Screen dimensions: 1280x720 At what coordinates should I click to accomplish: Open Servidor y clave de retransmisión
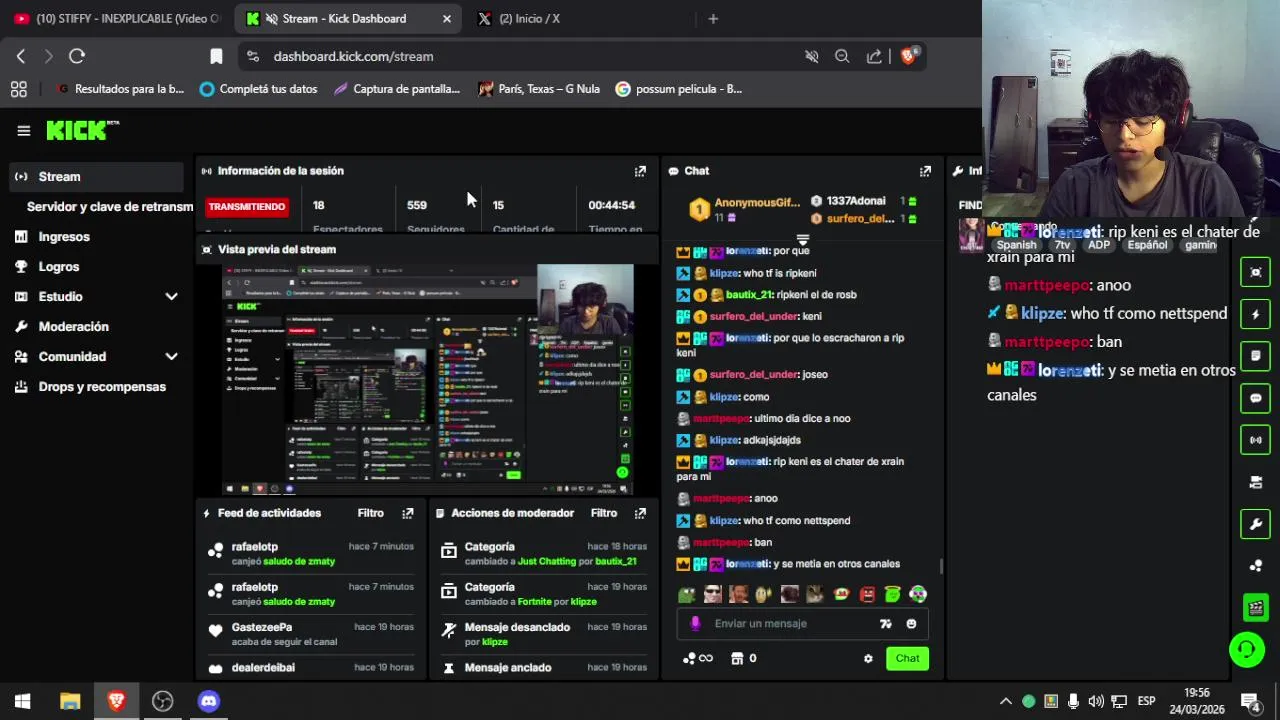(x=110, y=207)
